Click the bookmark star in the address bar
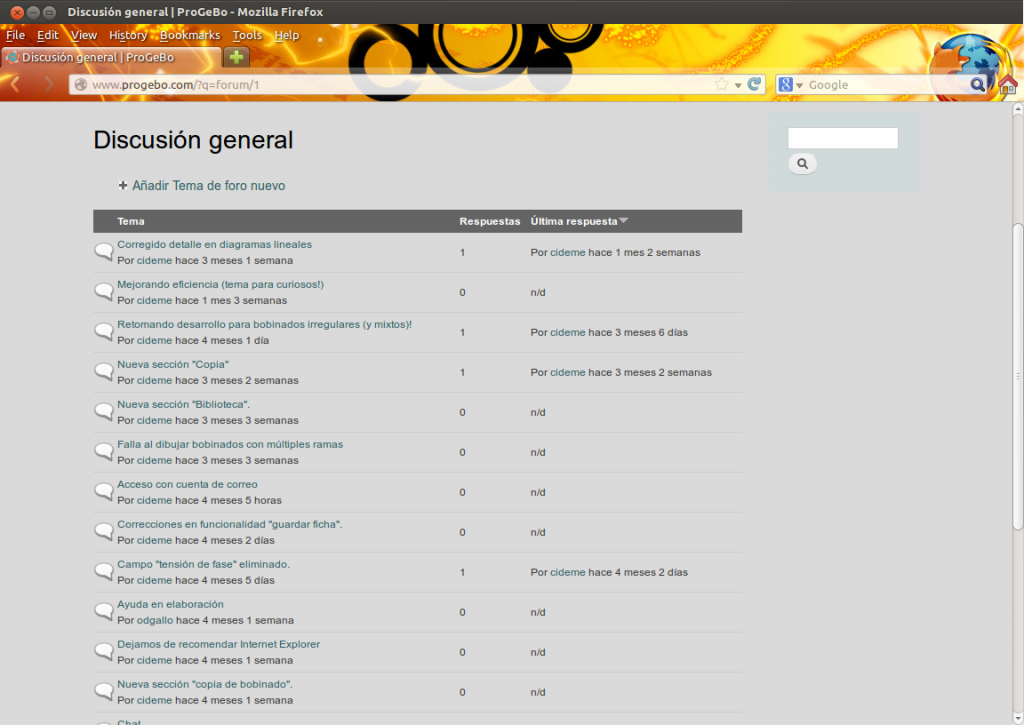Screen dimensions: 1024x725 pyautogui.click(x=722, y=85)
